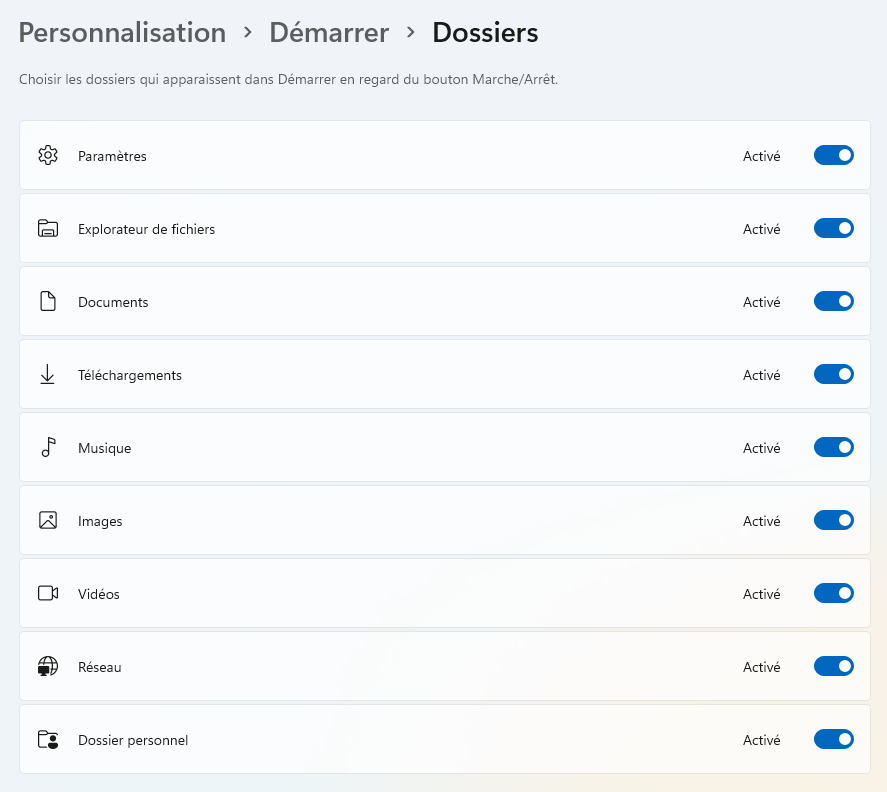Switch off the Téléchargements toggle
Image resolution: width=887 pixels, height=792 pixels.
pos(833,374)
